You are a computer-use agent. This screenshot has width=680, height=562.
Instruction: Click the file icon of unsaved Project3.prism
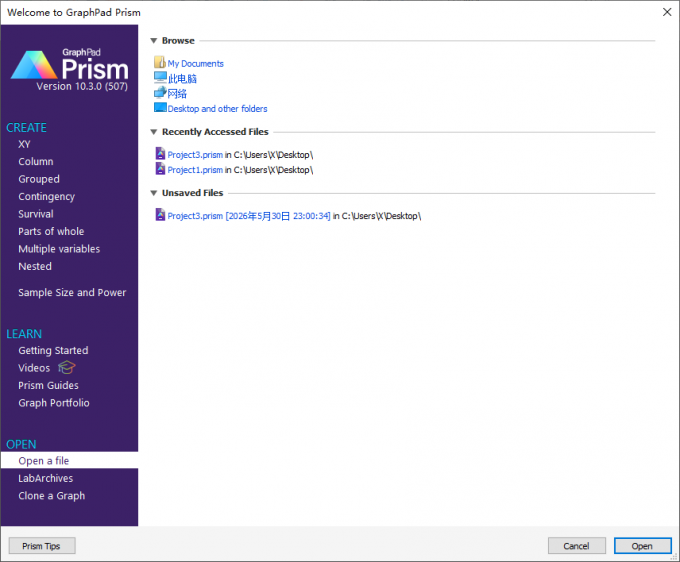(x=160, y=215)
